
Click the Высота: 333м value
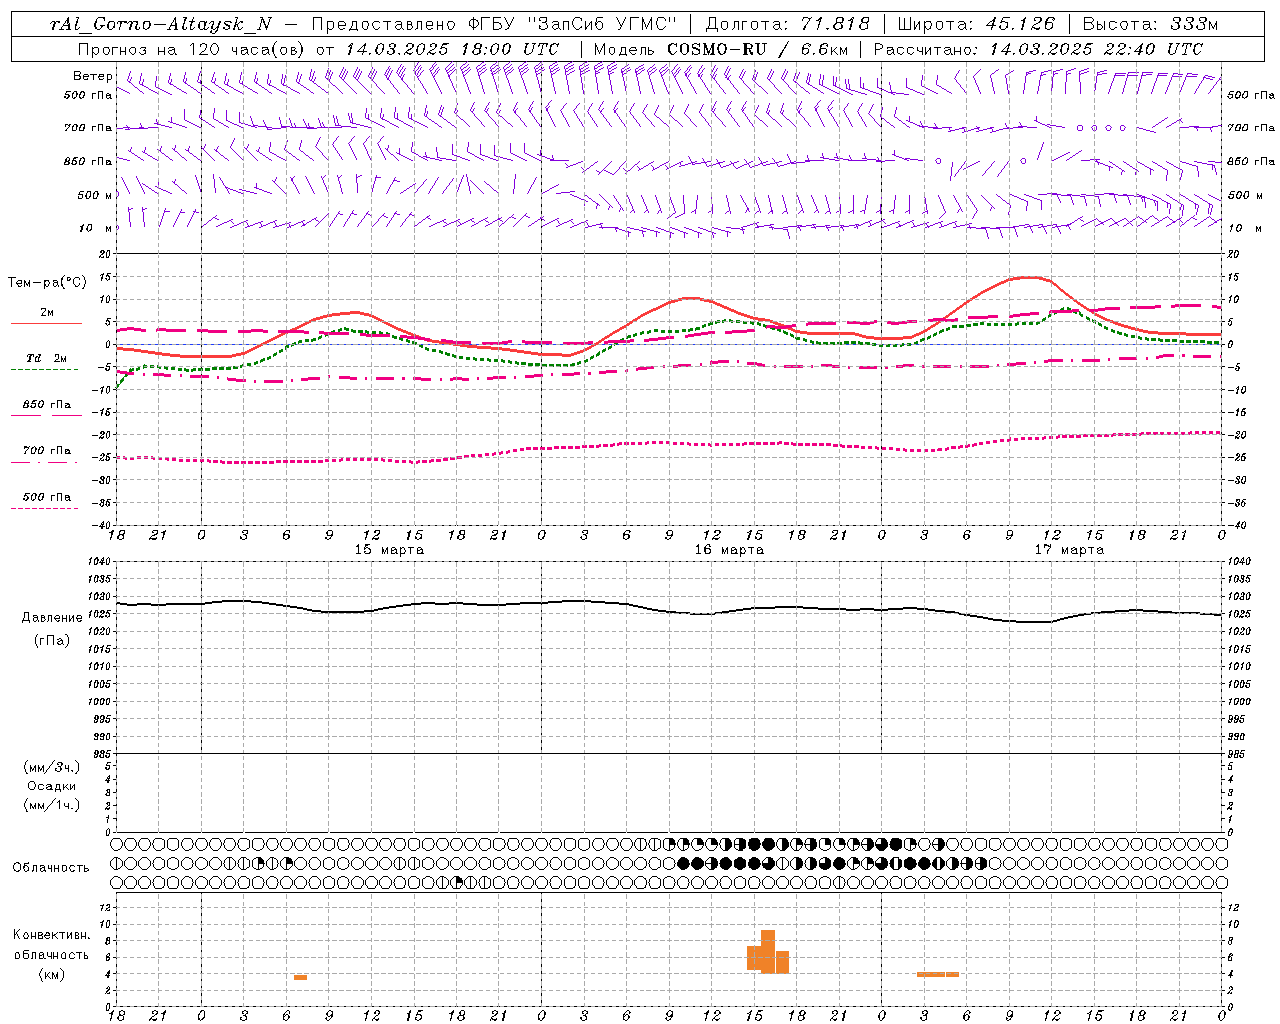(x=1150, y=24)
